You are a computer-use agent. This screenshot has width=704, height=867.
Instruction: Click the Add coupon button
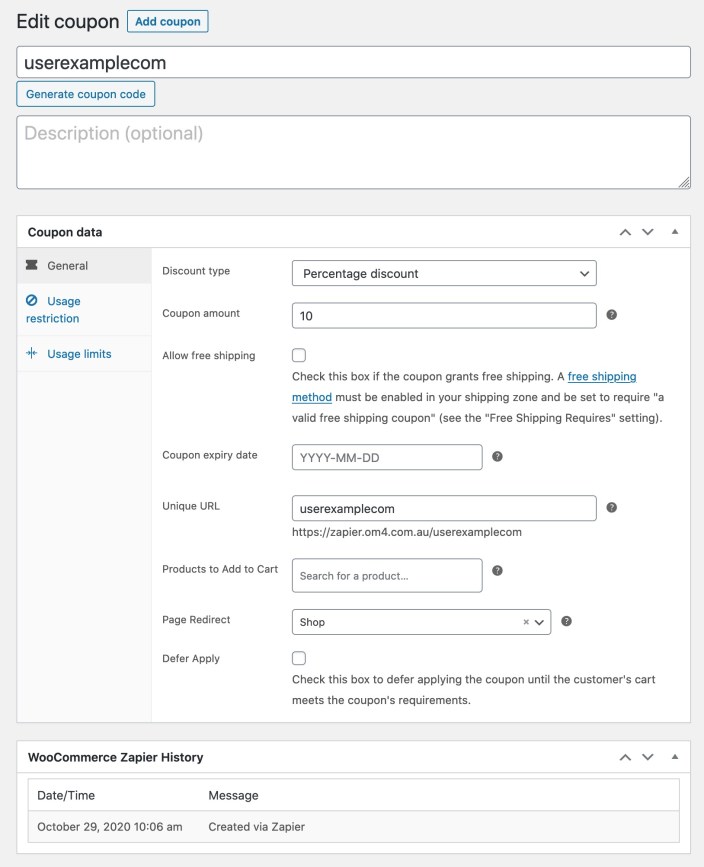point(167,20)
